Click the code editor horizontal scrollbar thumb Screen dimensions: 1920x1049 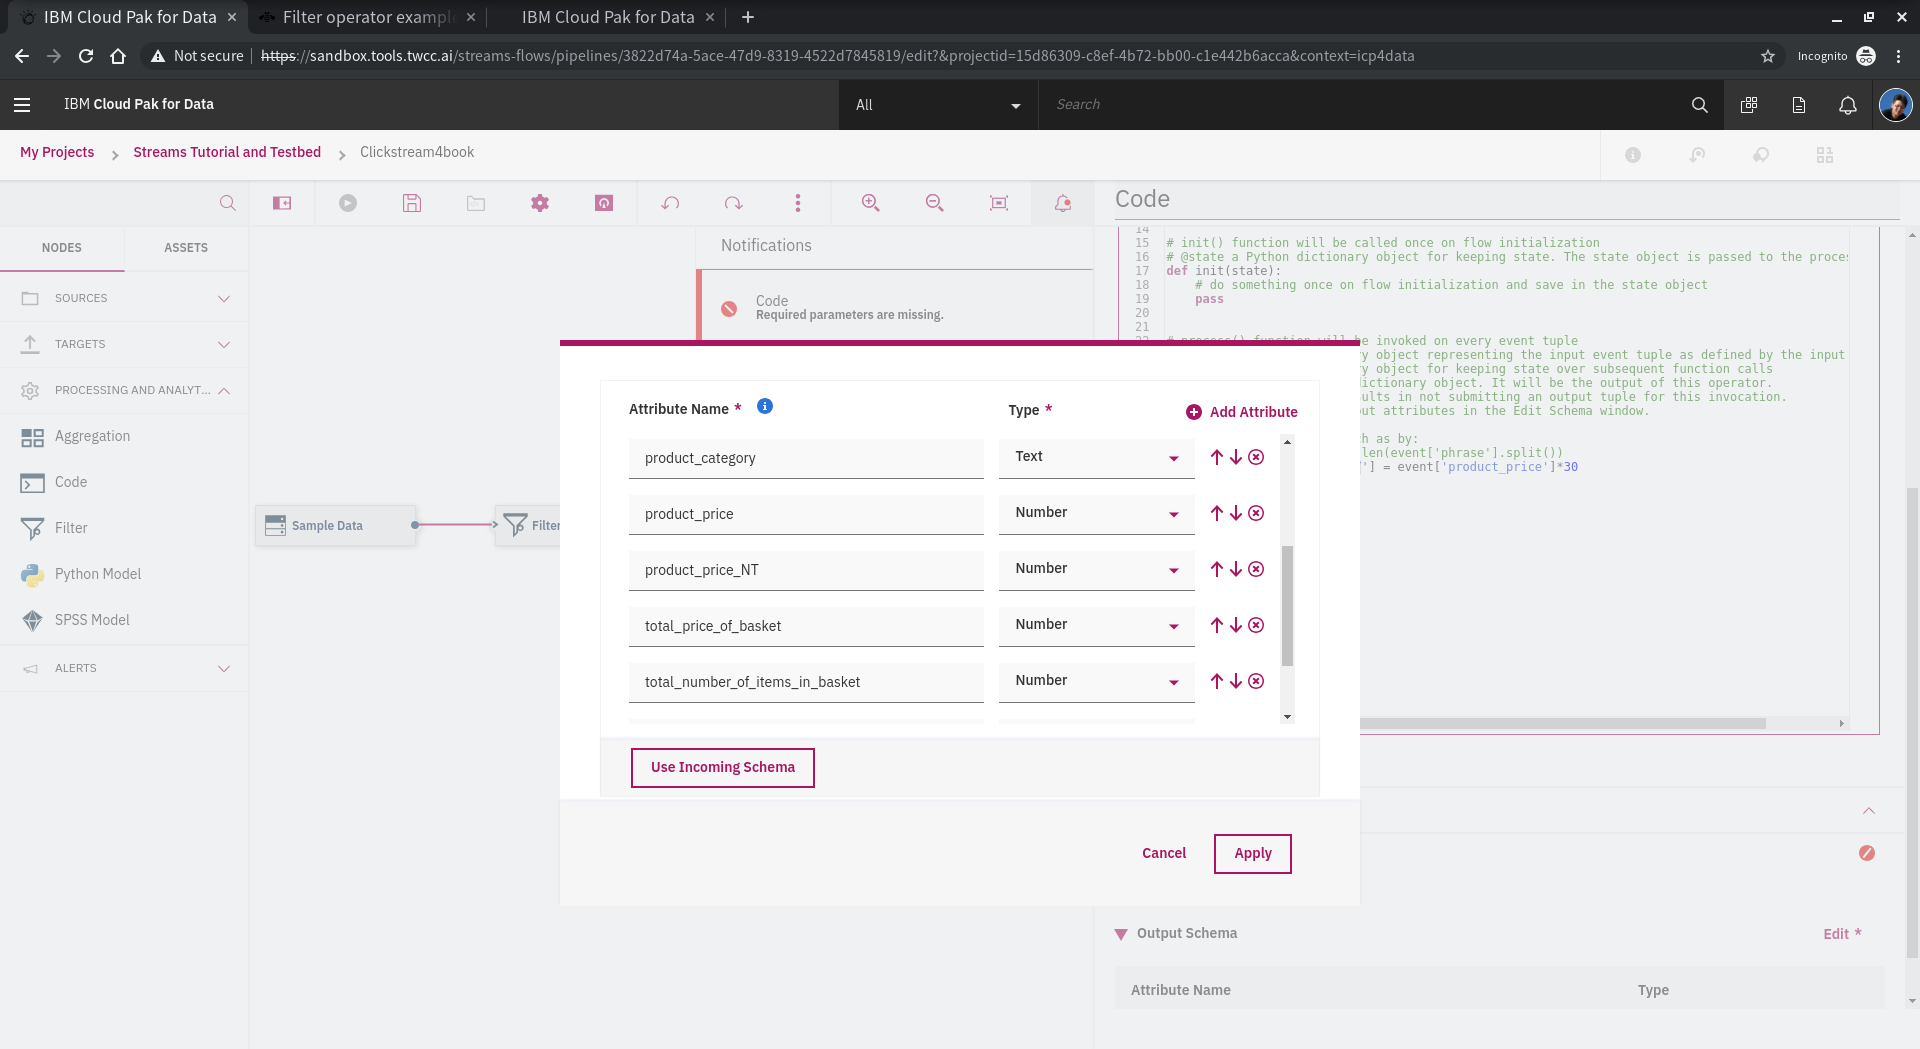point(1562,723)
